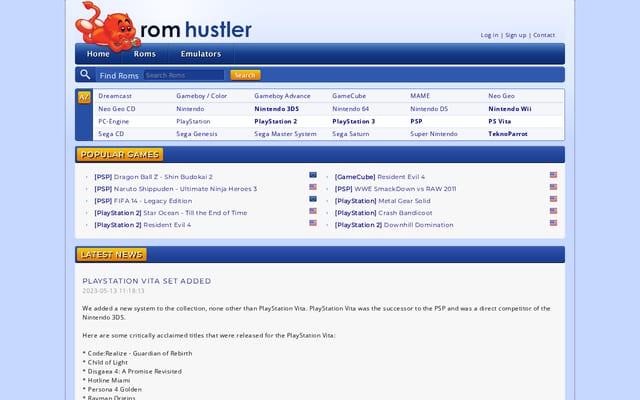The width and height of the screenshot is (640, 400).
Task: Open the Nintendo system link
Action: 190,109
